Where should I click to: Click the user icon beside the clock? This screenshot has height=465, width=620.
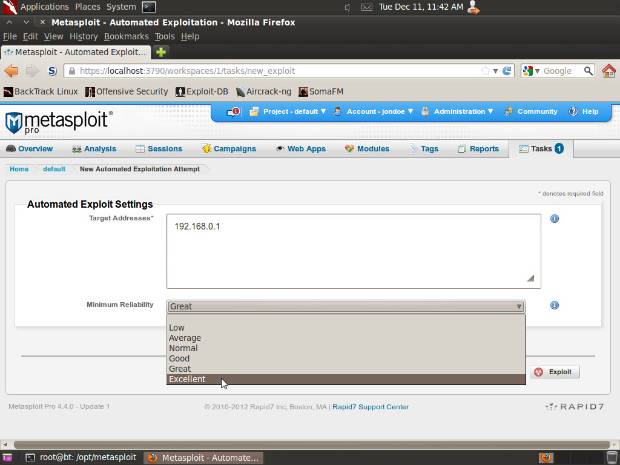point(473,7)
